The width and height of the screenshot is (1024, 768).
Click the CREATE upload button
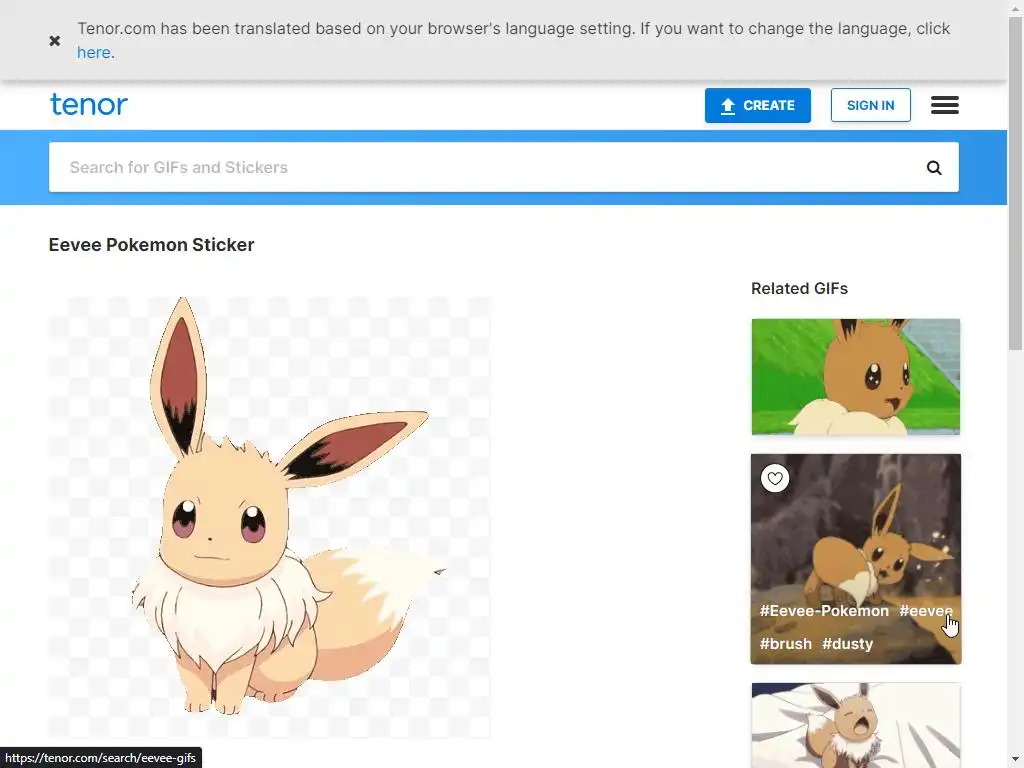coord(758,105)
